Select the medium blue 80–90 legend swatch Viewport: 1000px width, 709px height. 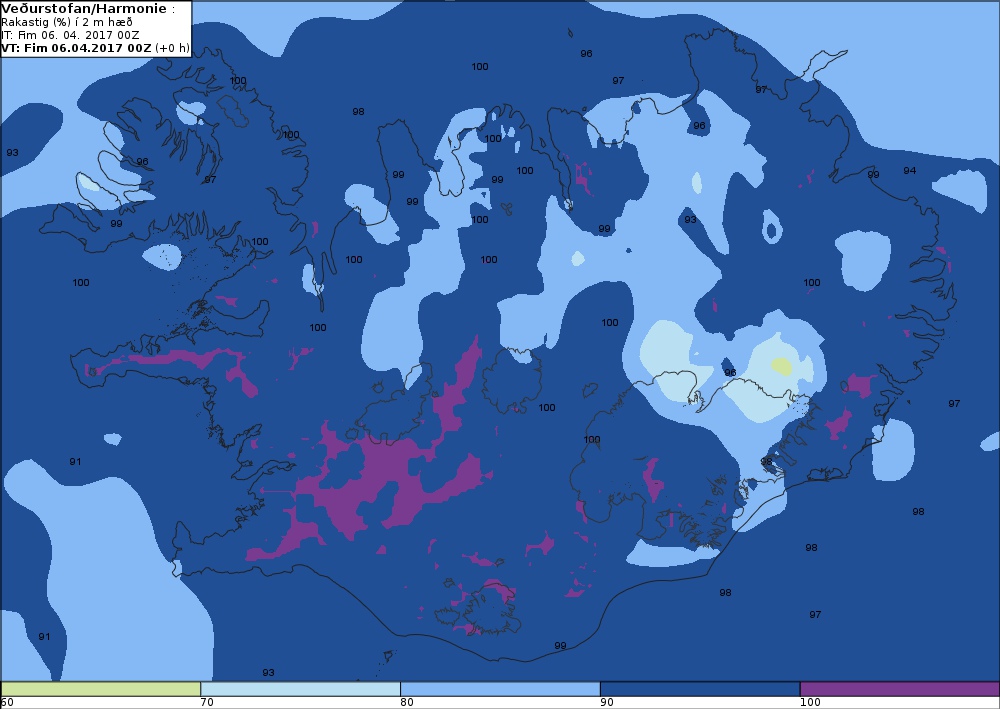pyautogui.click(x=500, y=689)
